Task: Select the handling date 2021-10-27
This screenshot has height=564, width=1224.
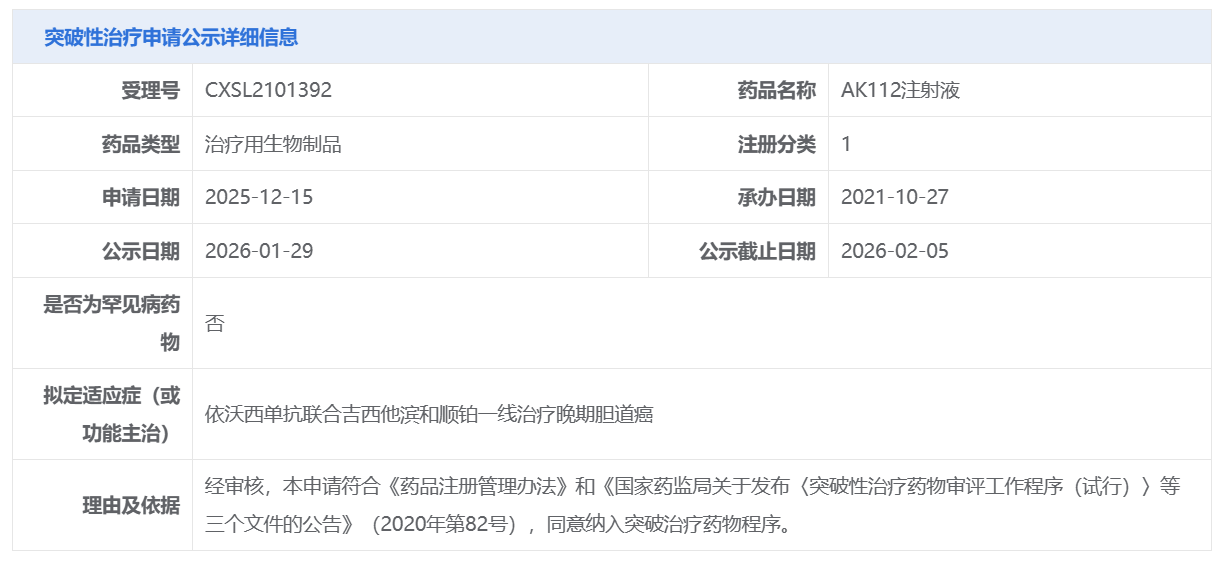Action: [895, 197]
